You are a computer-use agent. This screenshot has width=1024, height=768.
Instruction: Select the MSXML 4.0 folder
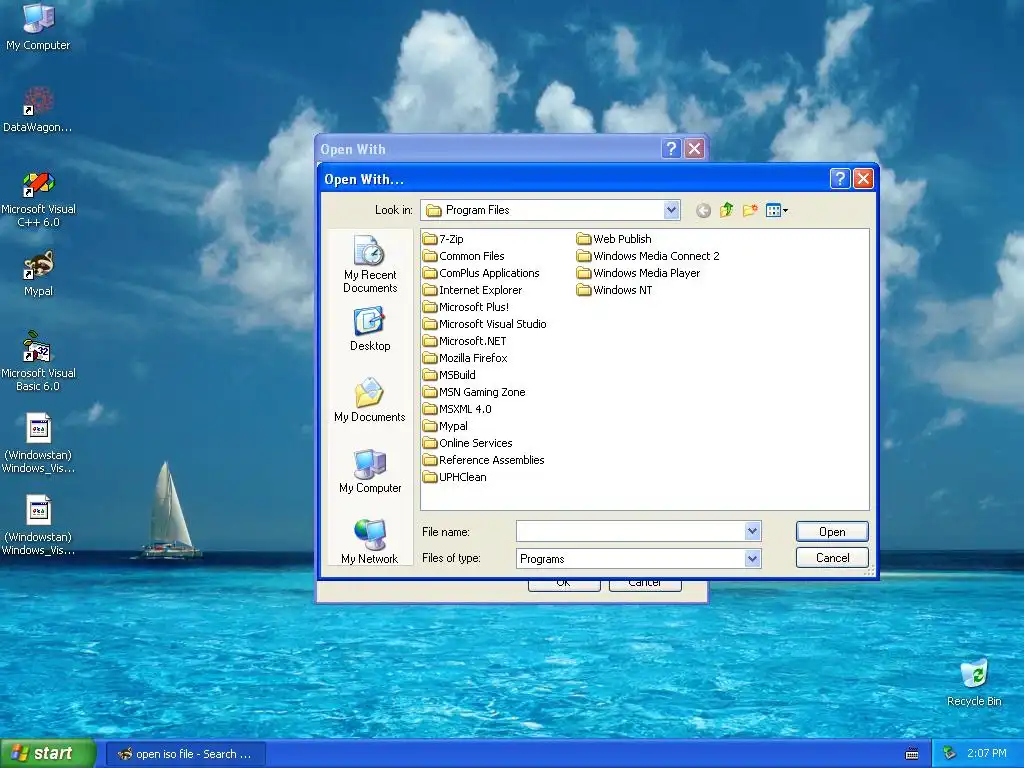(x=457, y=409)
